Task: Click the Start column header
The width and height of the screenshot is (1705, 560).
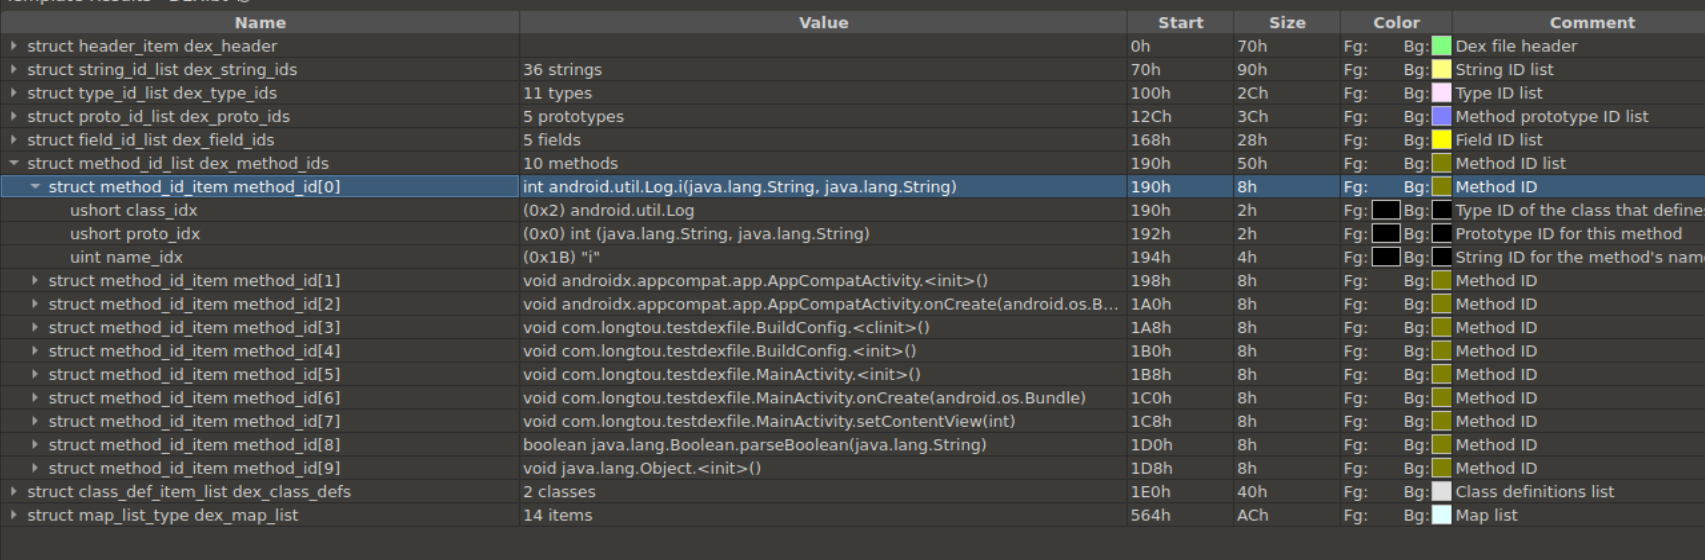Action: (1180, 22)
